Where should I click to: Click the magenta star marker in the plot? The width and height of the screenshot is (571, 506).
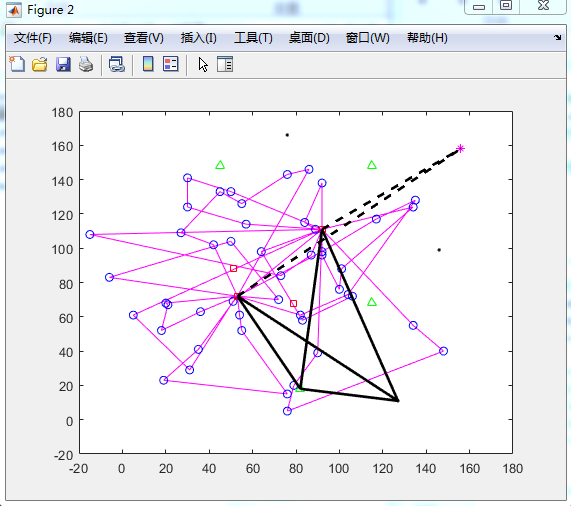point(461,148)
